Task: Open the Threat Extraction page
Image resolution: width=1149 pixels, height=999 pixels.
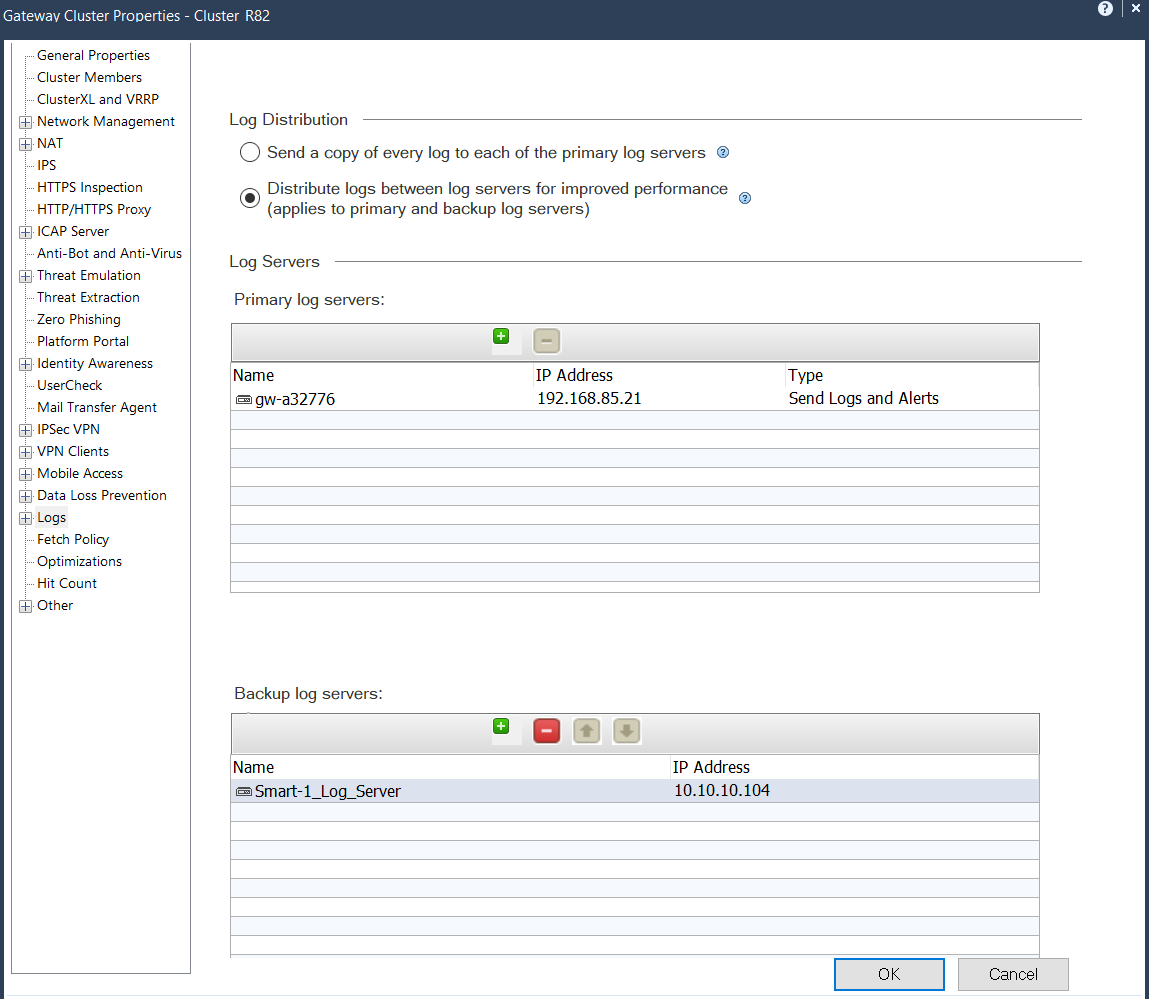Action: 88,297
